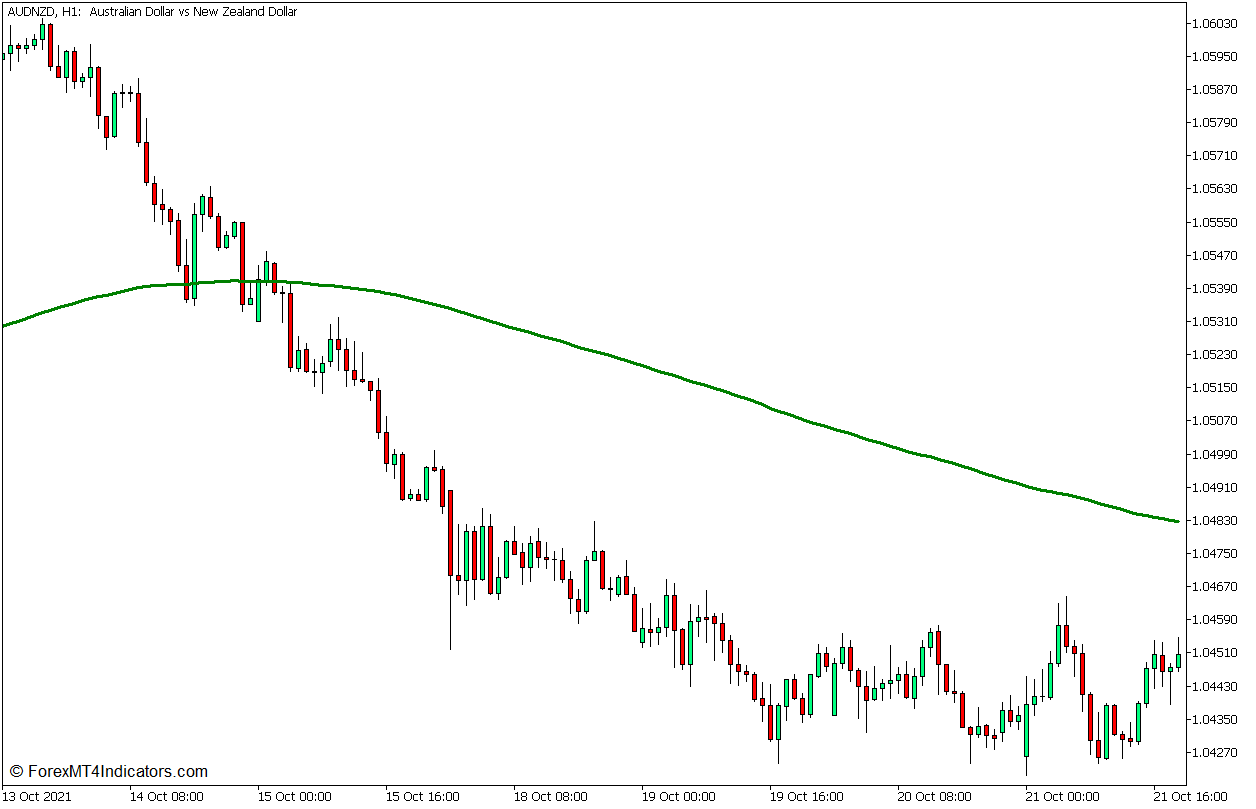Select the 19 Oct 16:00 time label
Screen dimensions: 1256x809
806,797
